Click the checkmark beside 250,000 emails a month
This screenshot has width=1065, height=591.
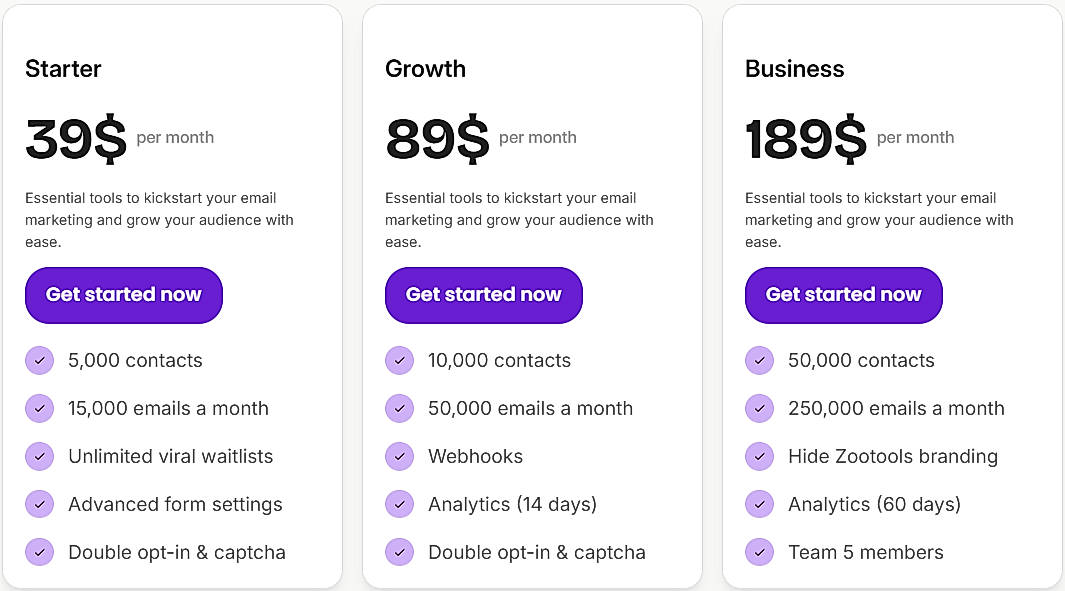click(x=759, y=408)
